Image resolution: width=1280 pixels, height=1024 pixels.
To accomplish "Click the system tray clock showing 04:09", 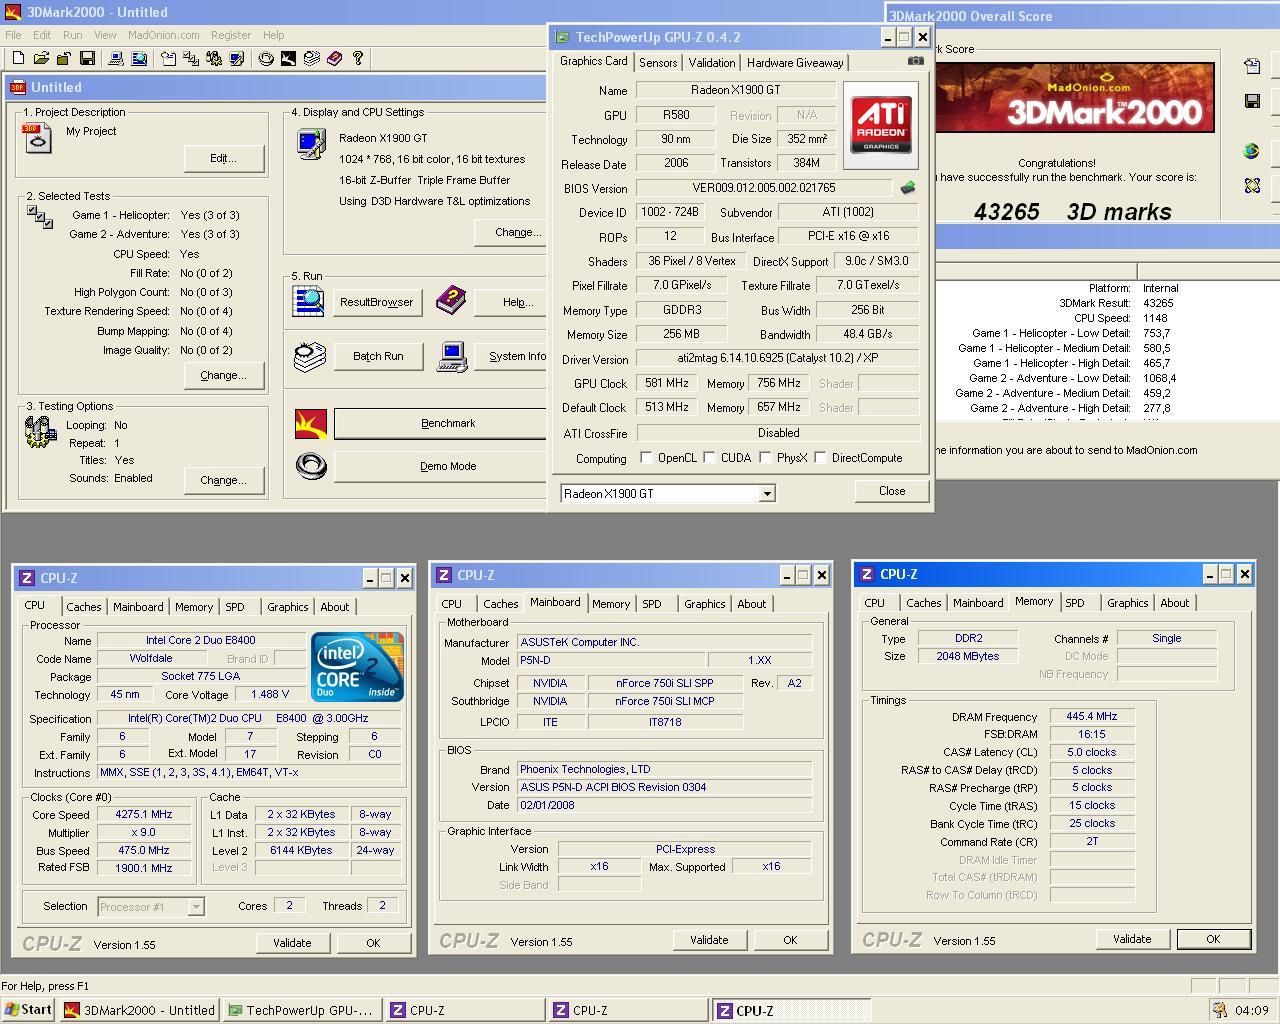I will click(1252, 1011).
